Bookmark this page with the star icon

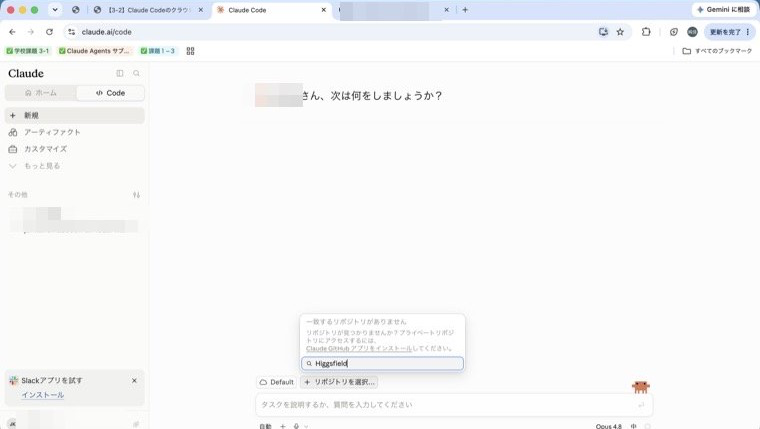coord(620,32)
